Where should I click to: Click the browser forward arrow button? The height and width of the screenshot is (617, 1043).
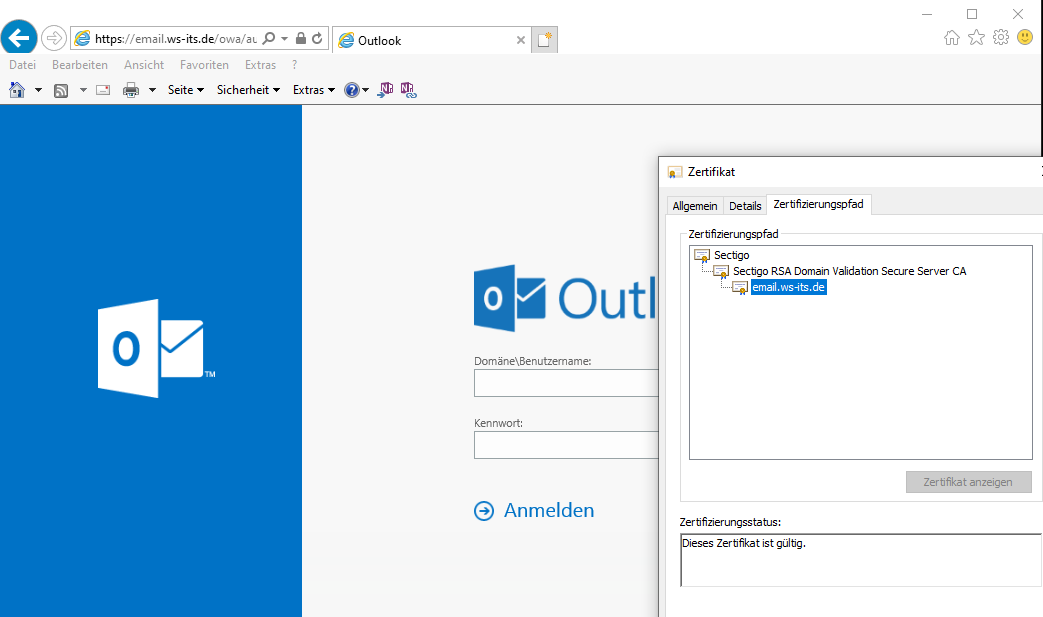(x=54, y=38)
